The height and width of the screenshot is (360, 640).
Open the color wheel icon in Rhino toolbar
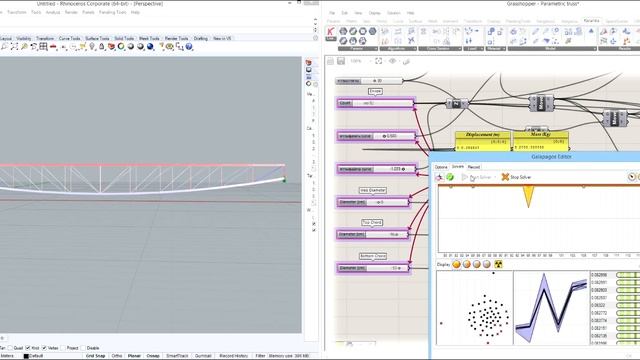coord(121,47)
